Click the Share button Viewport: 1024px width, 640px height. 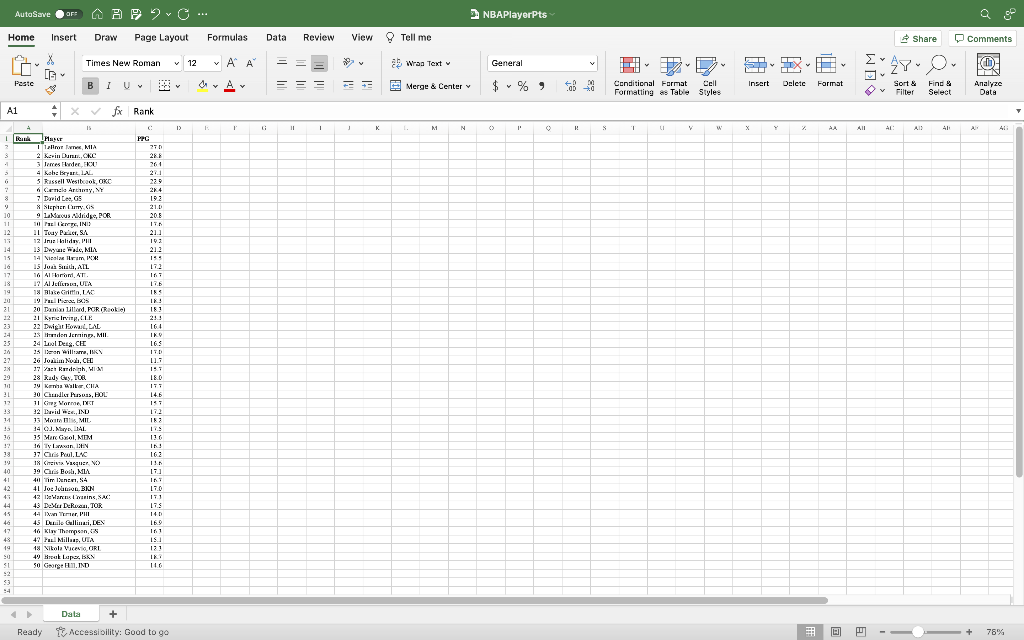click(x=917, y=37)
